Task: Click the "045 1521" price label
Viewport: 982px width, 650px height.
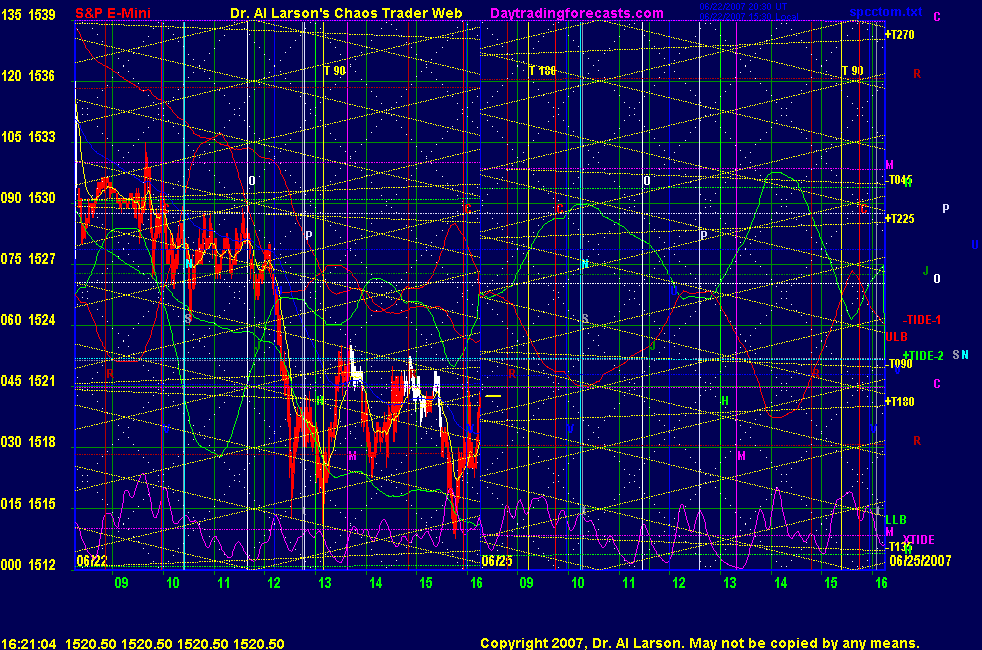Action: [x=28, y=381]
